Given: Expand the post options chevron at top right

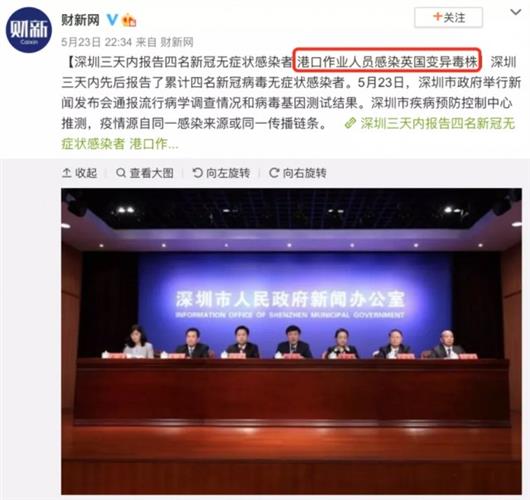Looking at the screenshot, I should click(515, 13).
